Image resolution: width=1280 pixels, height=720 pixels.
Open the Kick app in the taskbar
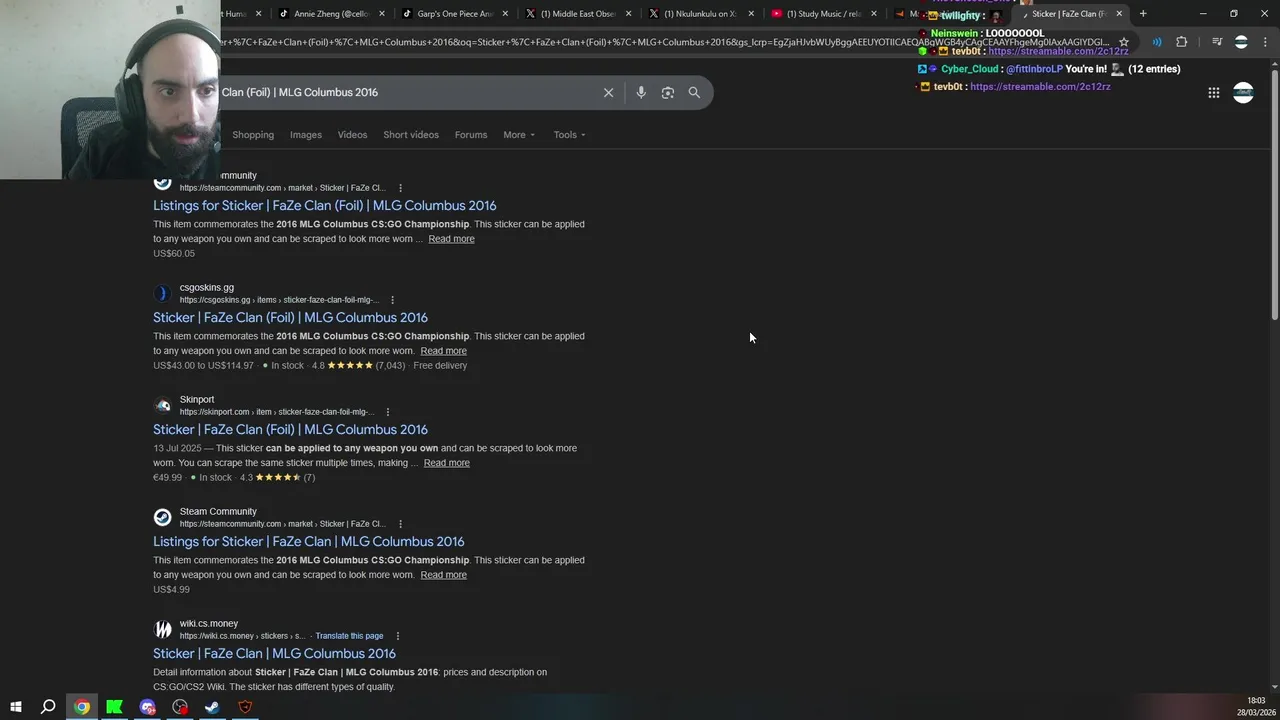tap(114, 707)
